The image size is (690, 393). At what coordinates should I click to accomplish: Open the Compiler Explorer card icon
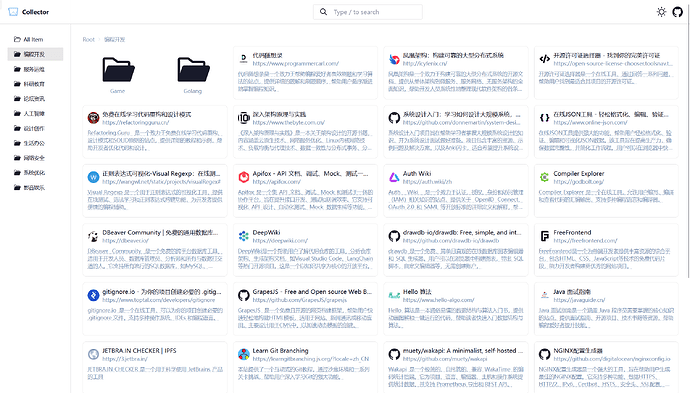click(x=544, y=177)
